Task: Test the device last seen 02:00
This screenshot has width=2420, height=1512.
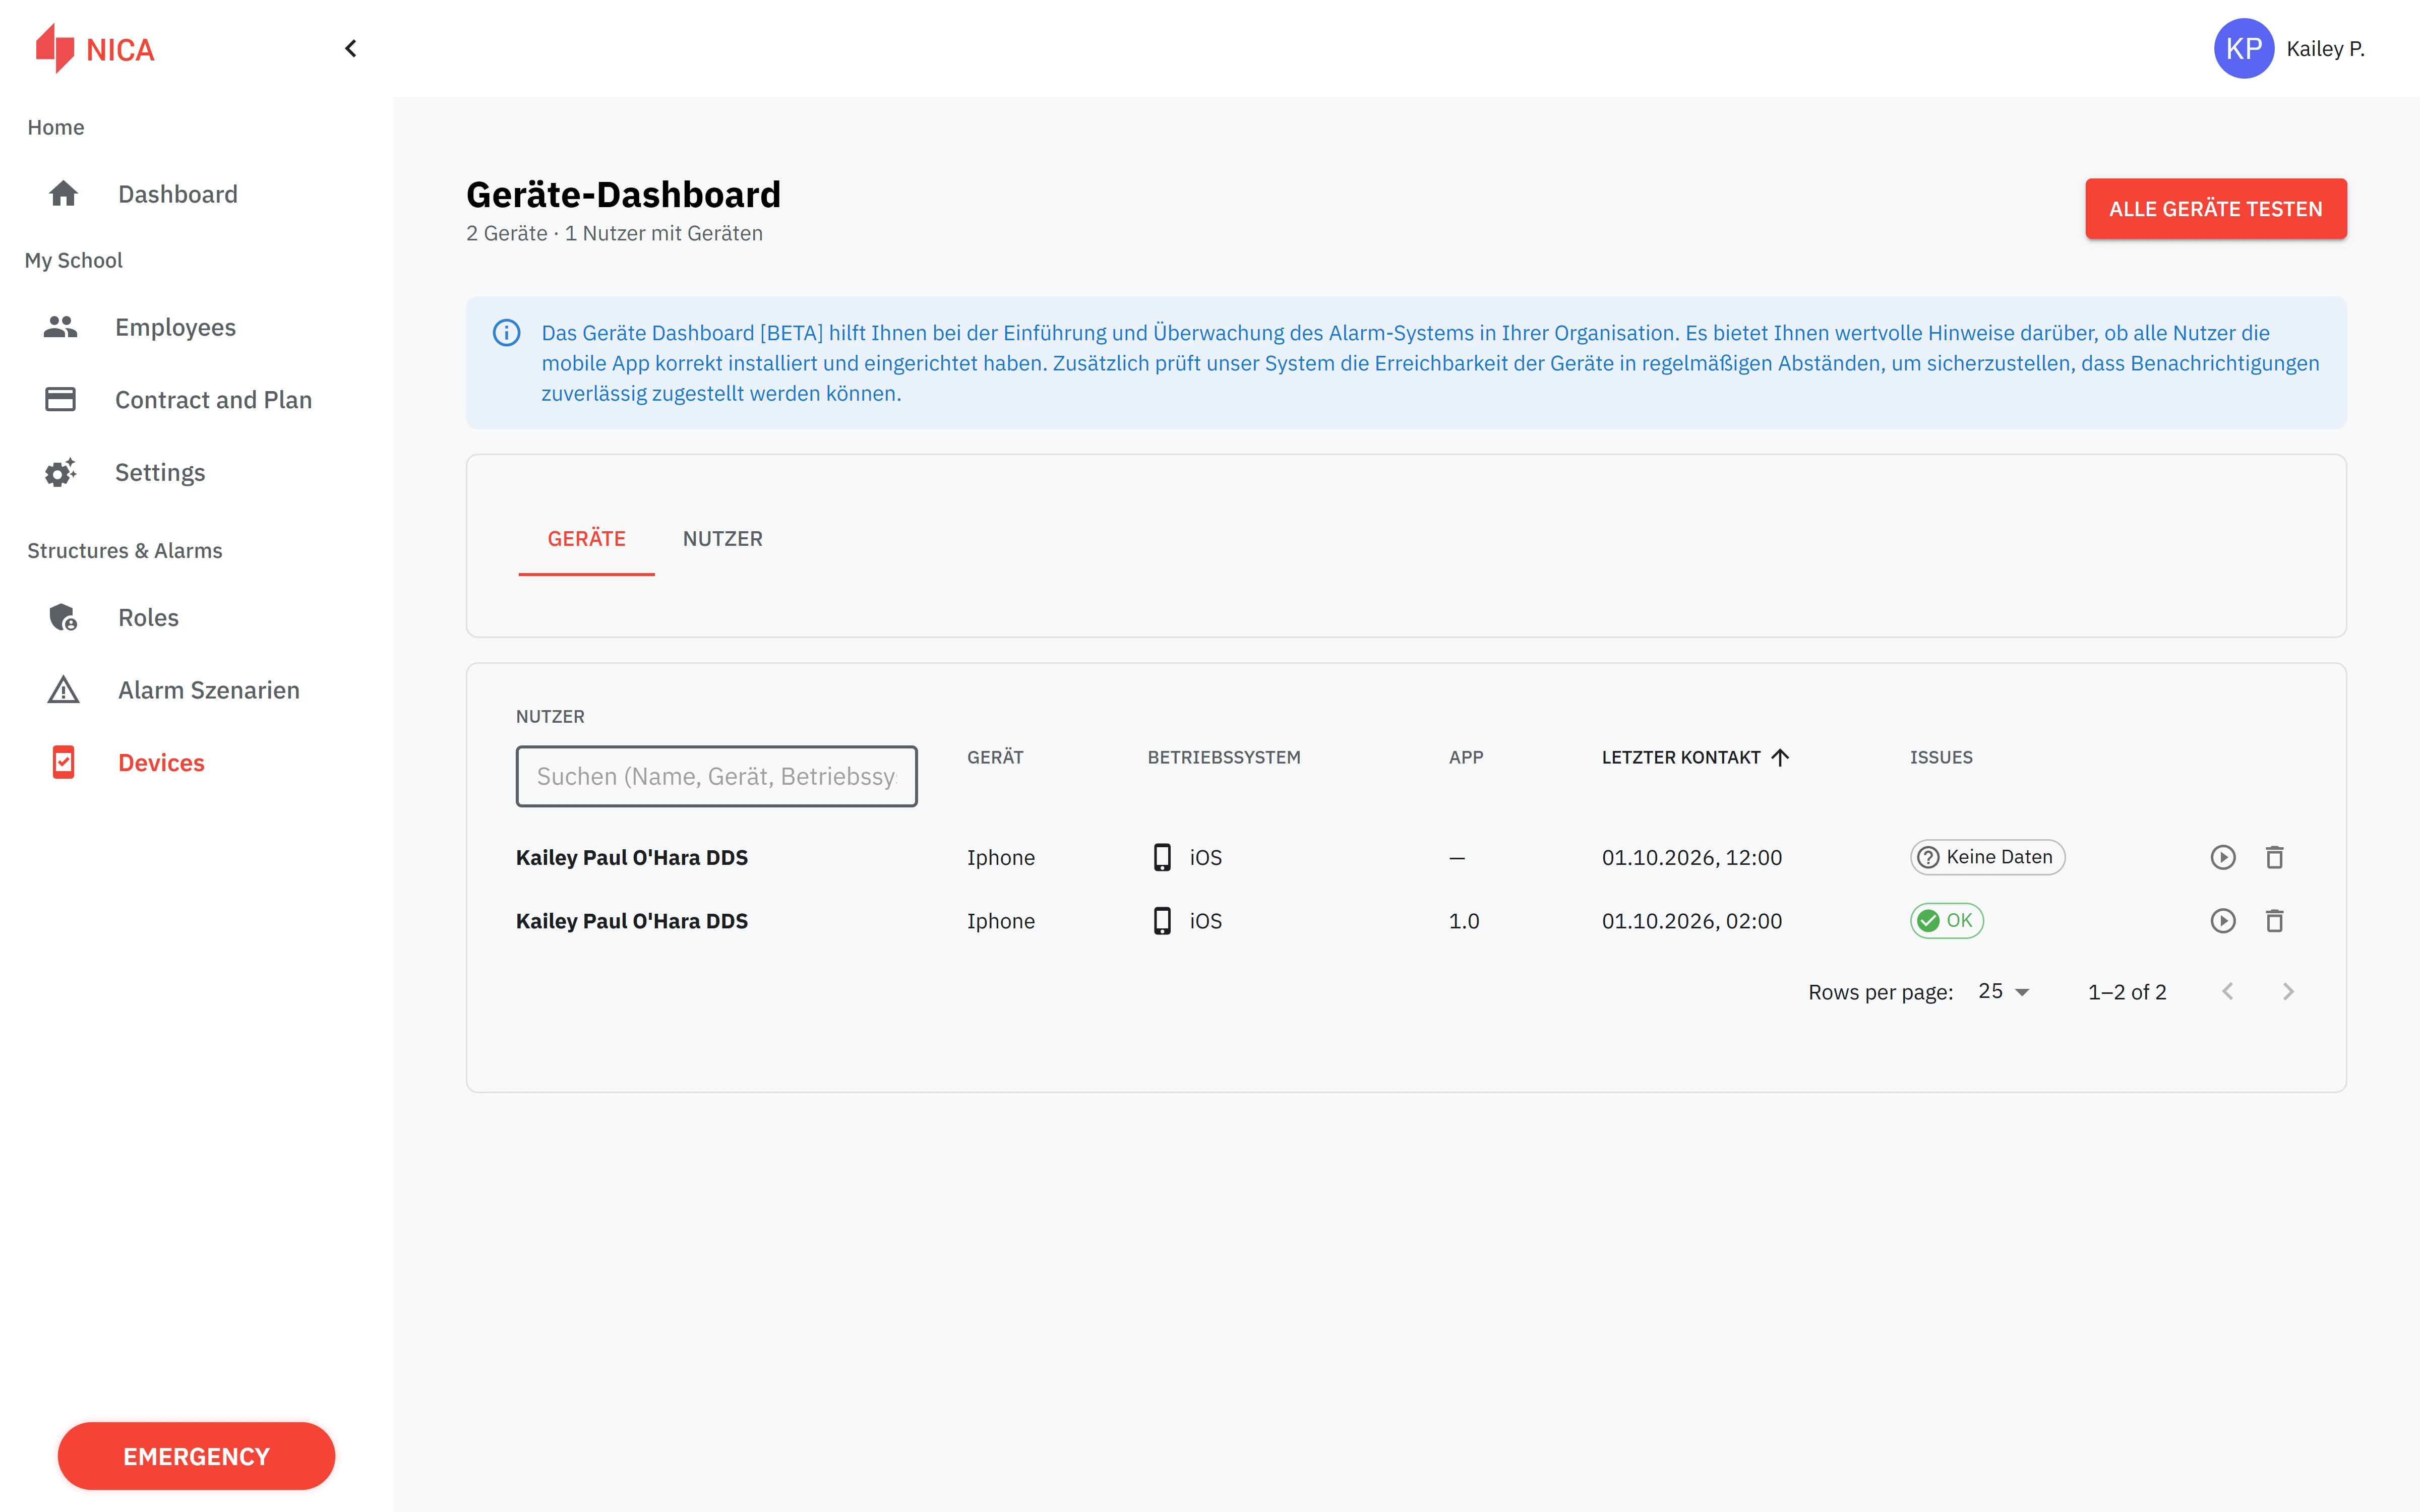Action: point(2222,921)
